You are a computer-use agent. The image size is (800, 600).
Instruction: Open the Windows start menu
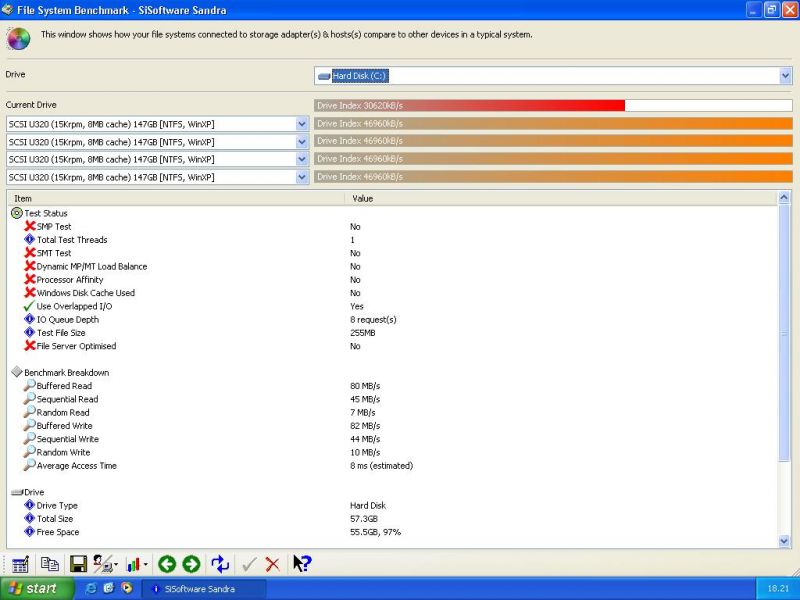[x=37, y=588]
